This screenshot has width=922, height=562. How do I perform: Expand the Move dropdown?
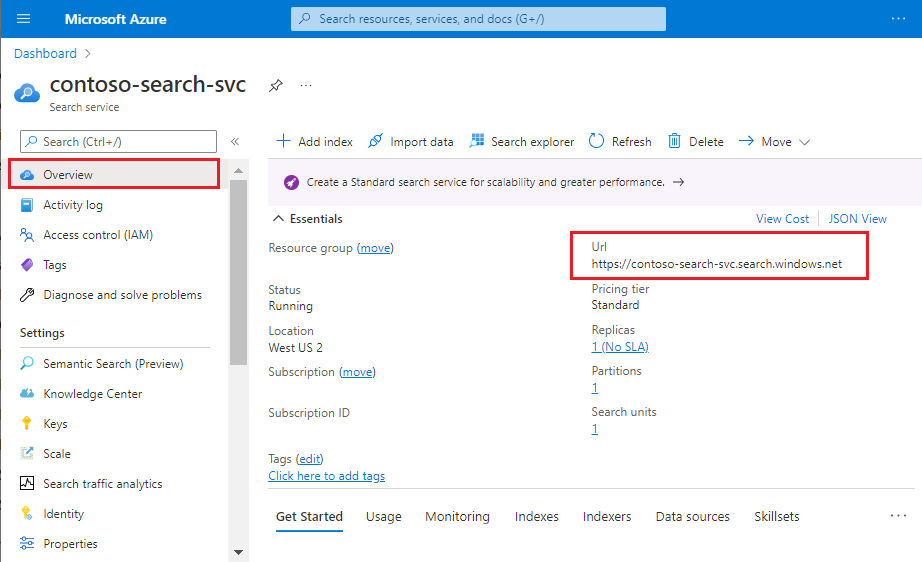point(774,141)
